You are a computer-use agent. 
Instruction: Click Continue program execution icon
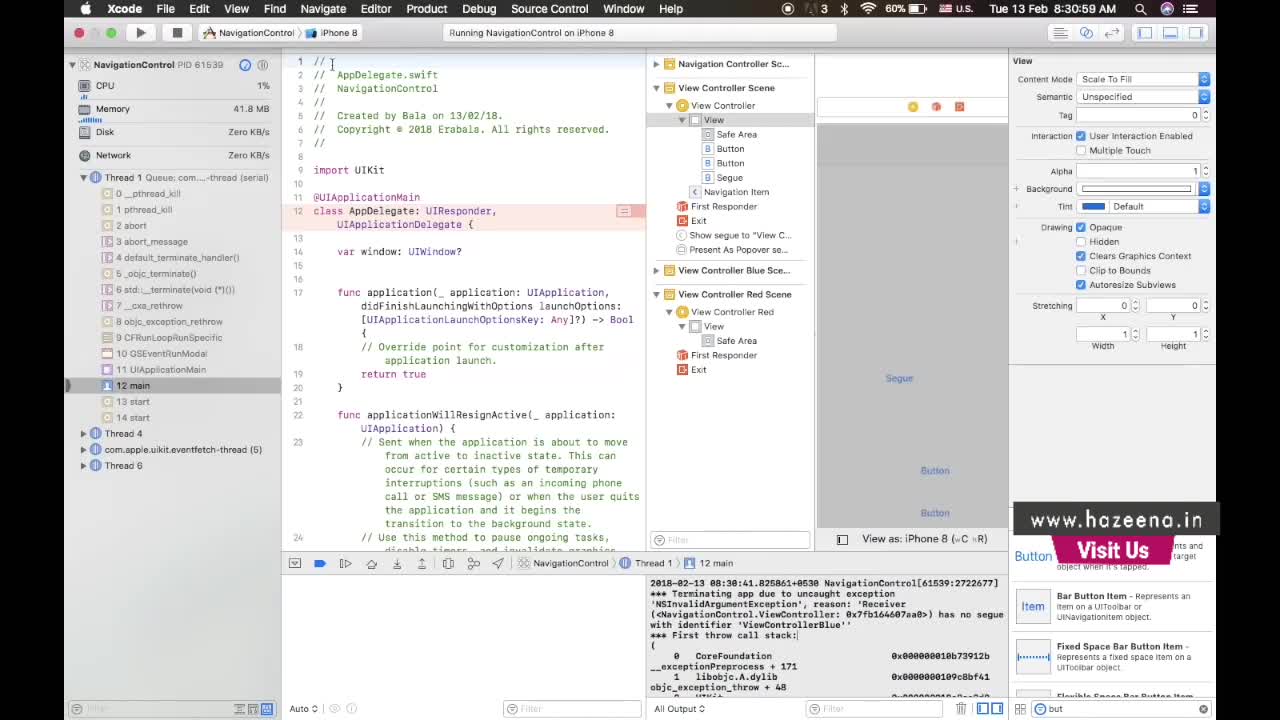345,563
